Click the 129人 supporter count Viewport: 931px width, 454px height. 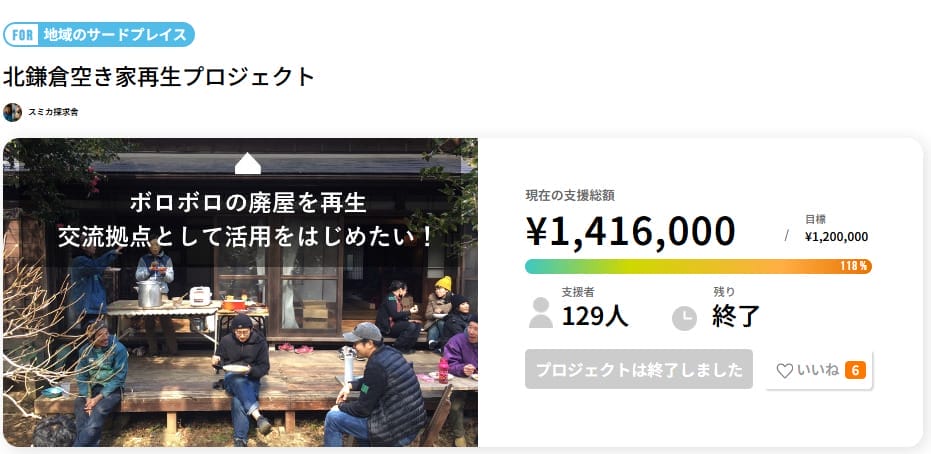(x=595, y=317)
